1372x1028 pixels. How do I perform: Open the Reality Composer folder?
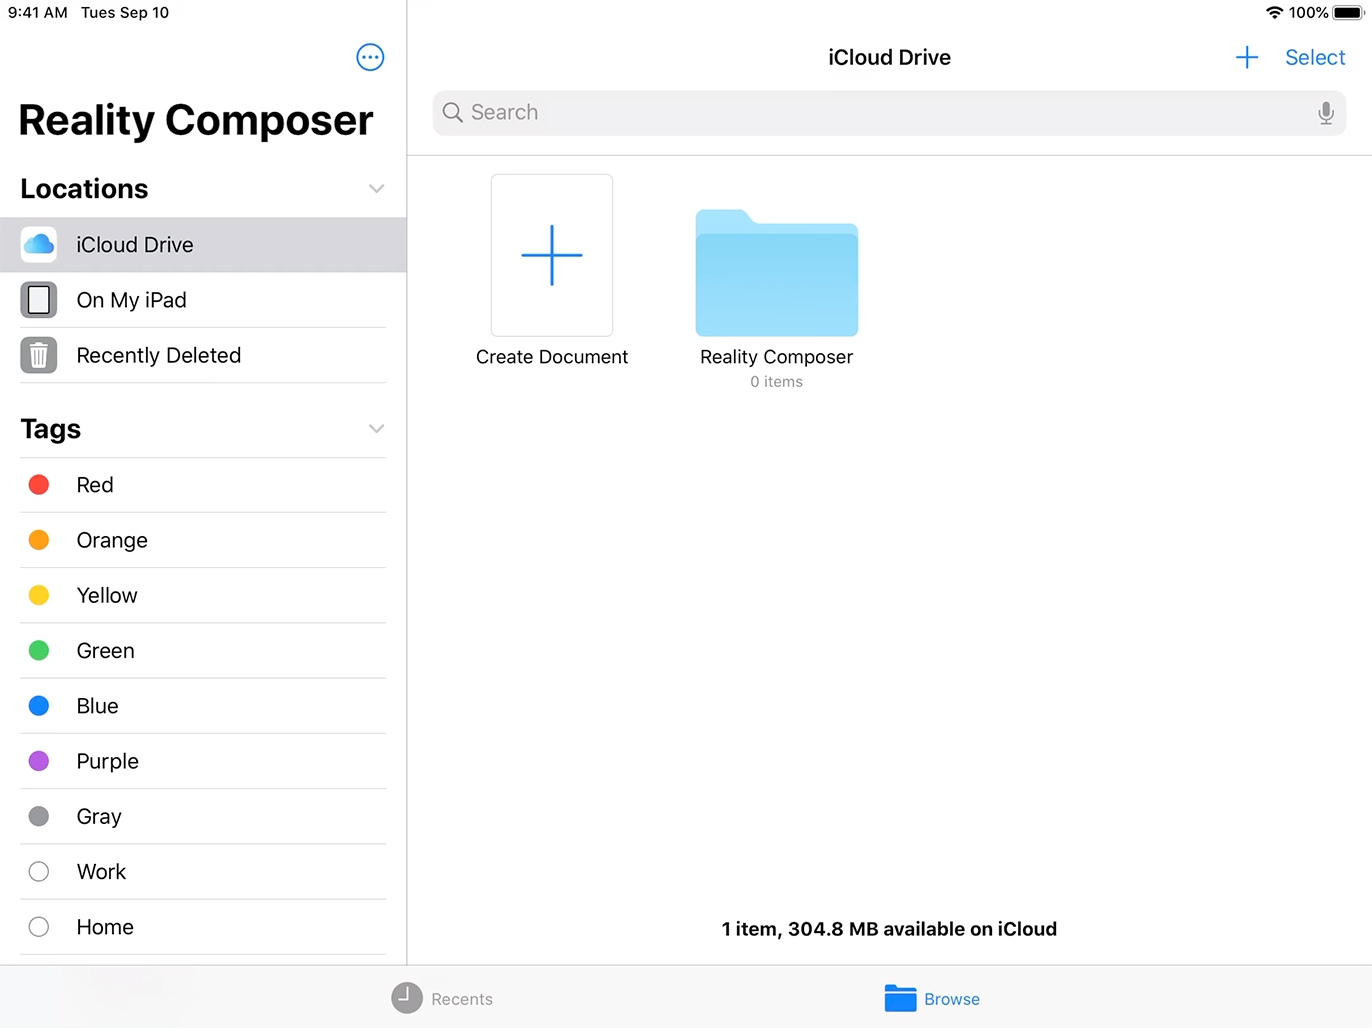pos(777,273)
